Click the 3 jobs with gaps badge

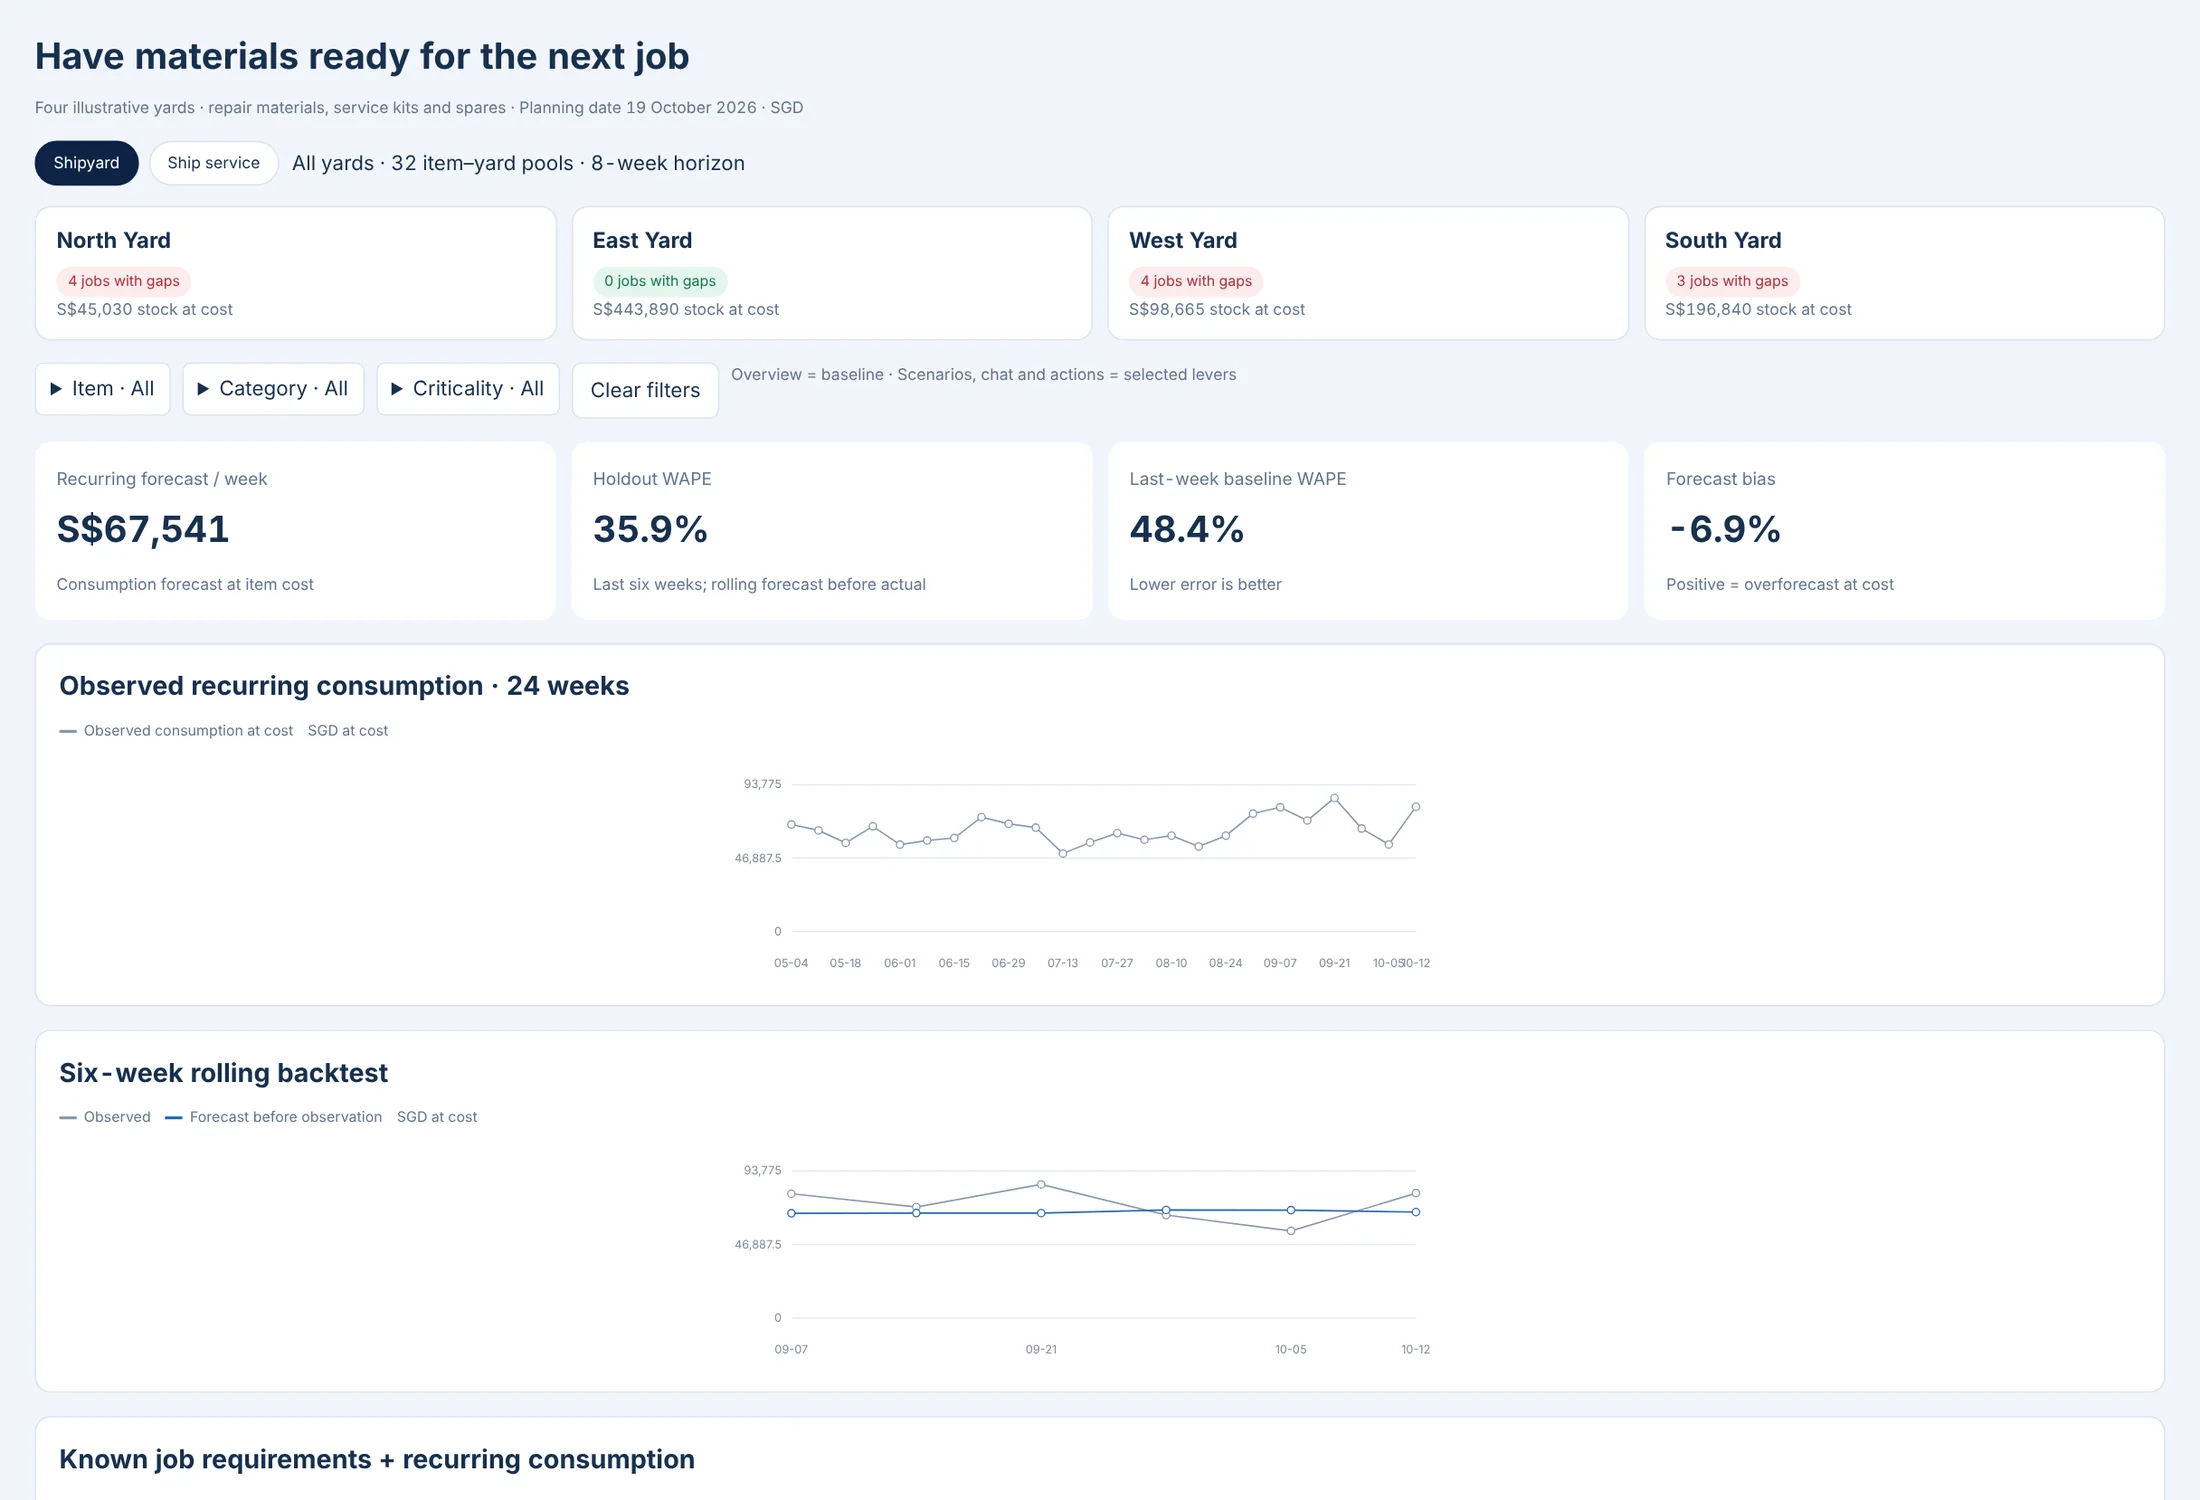[x=1732, y=281]
